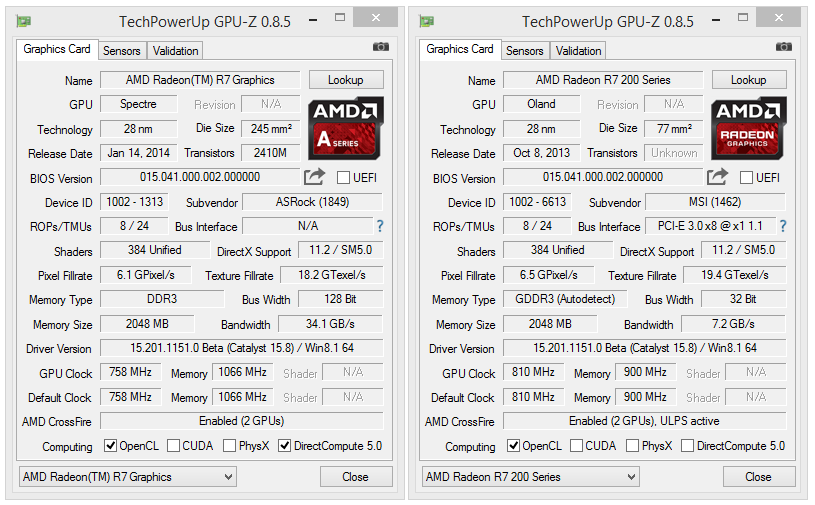Toggle OpenCL checkbox for R7 200 Series

(x=513, y=446)
